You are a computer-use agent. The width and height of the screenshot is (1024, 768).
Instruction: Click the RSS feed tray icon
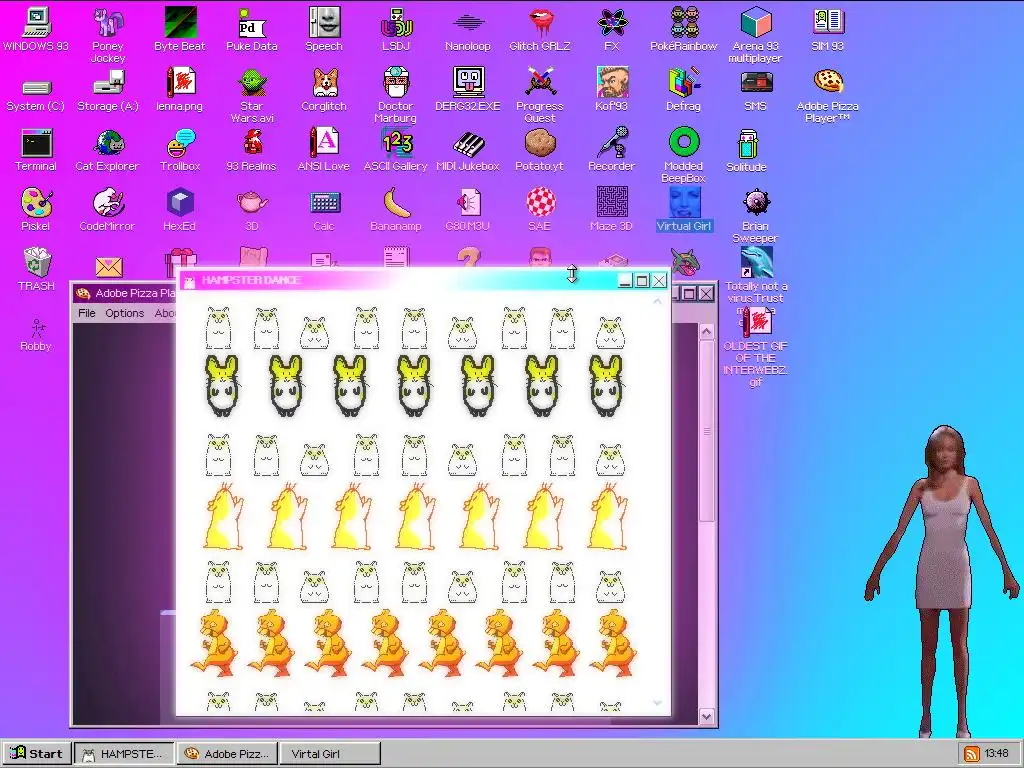pyautogui.click(x=972, y=754)
